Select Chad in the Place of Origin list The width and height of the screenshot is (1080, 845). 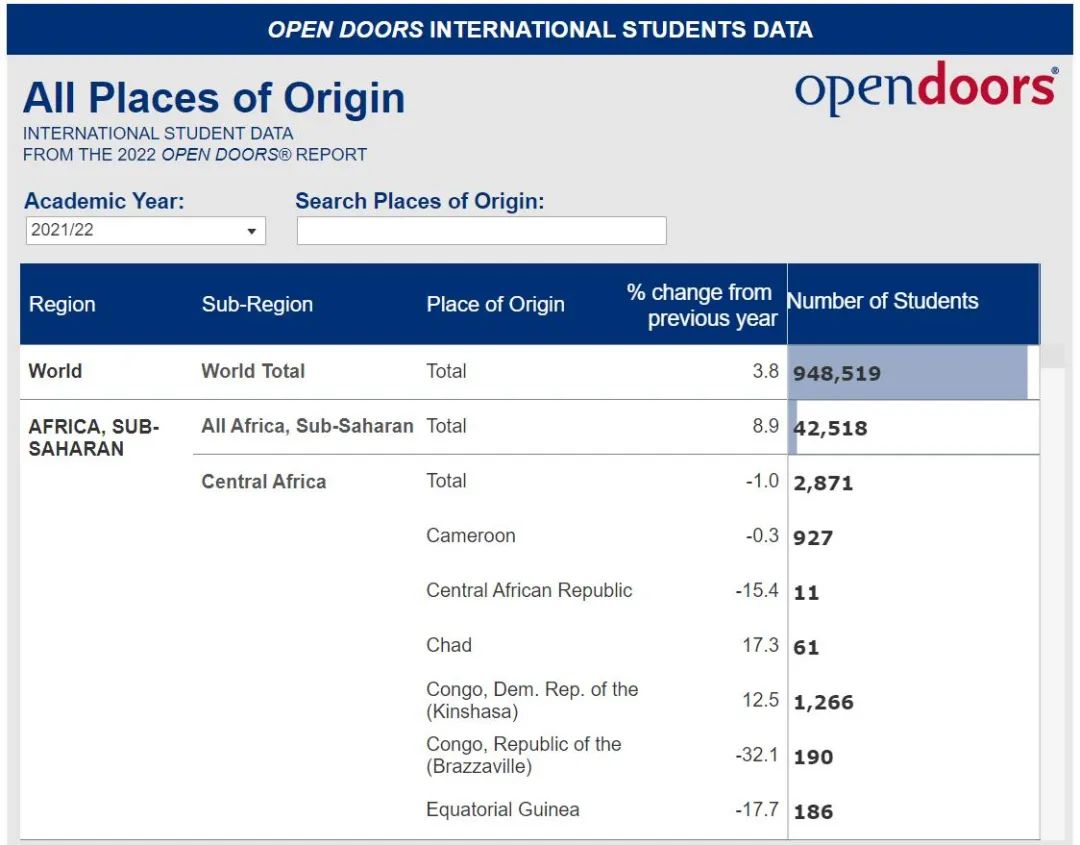(448, 645)
